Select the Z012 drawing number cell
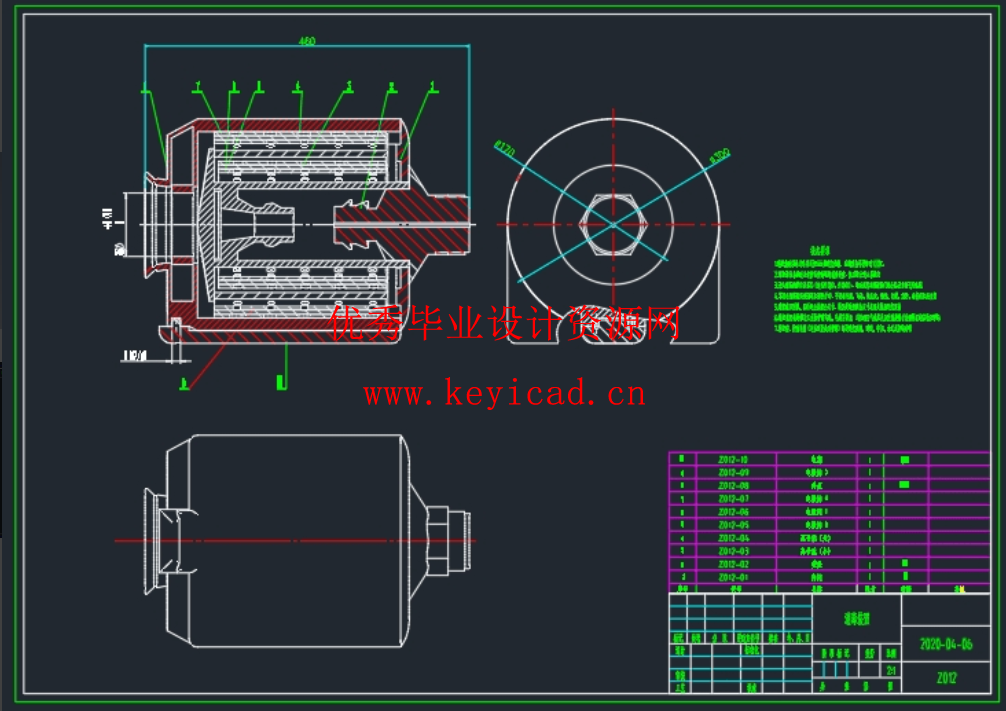 (946, 678)
